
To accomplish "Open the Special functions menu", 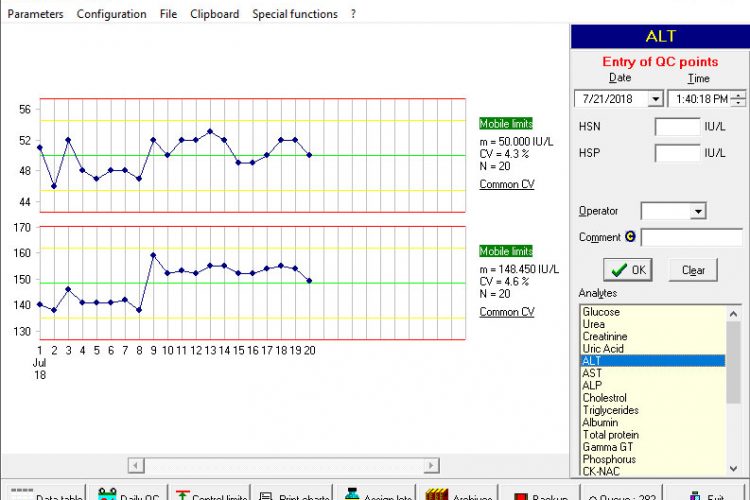I will 294,14.
